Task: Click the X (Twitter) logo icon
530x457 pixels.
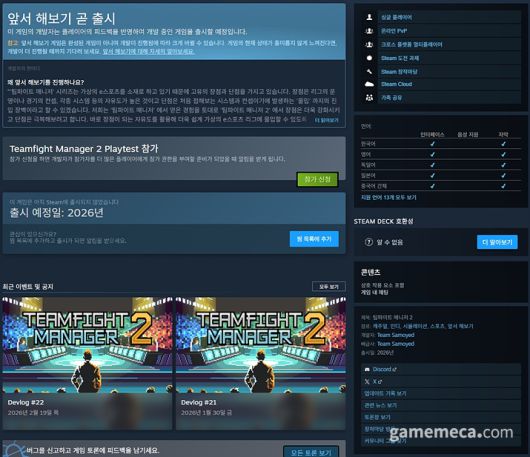Action: tap(367, 382)
